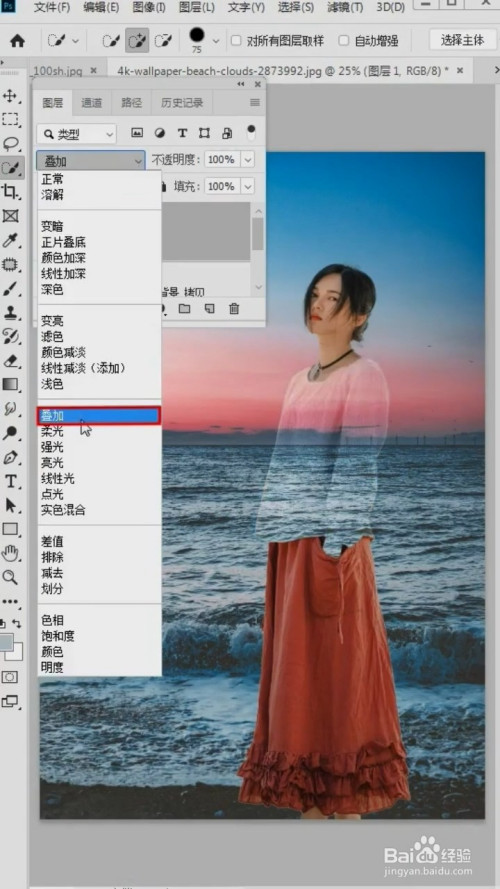Screen dimensions: 500x889
Task: Select the Lasso tool
Action: pos(10,143)
